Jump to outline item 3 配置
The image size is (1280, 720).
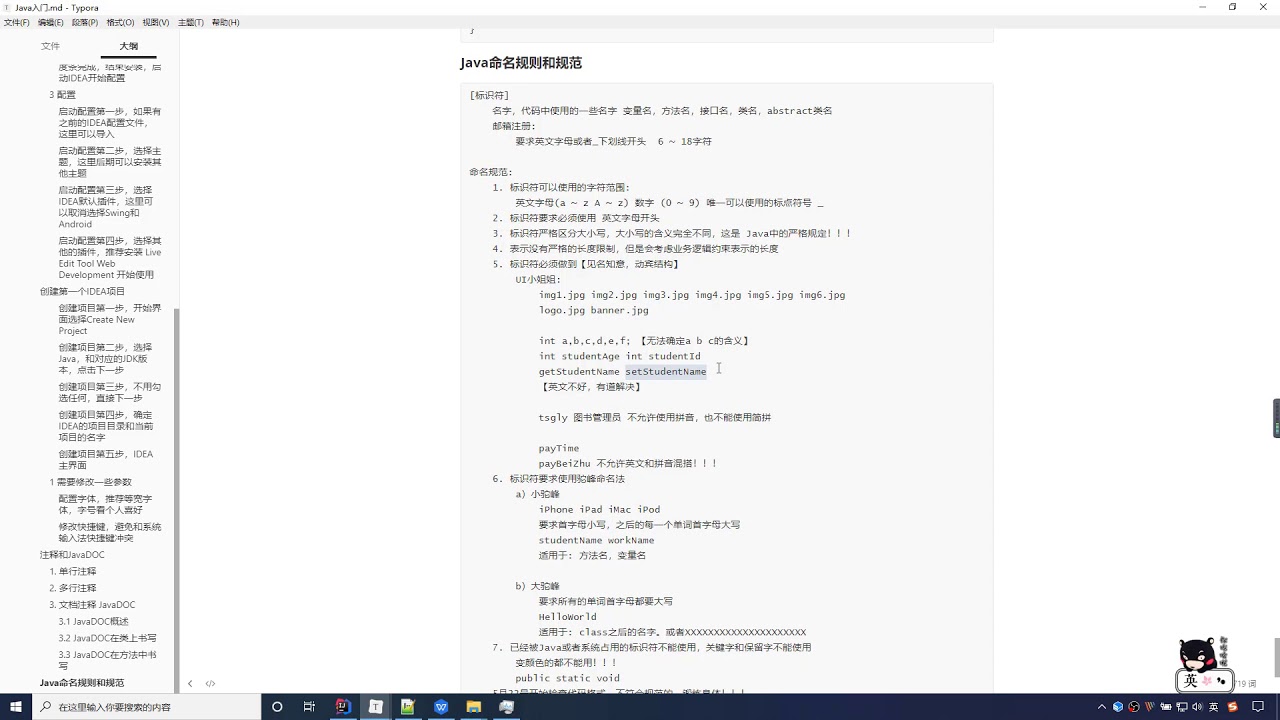tap(62, 95)
